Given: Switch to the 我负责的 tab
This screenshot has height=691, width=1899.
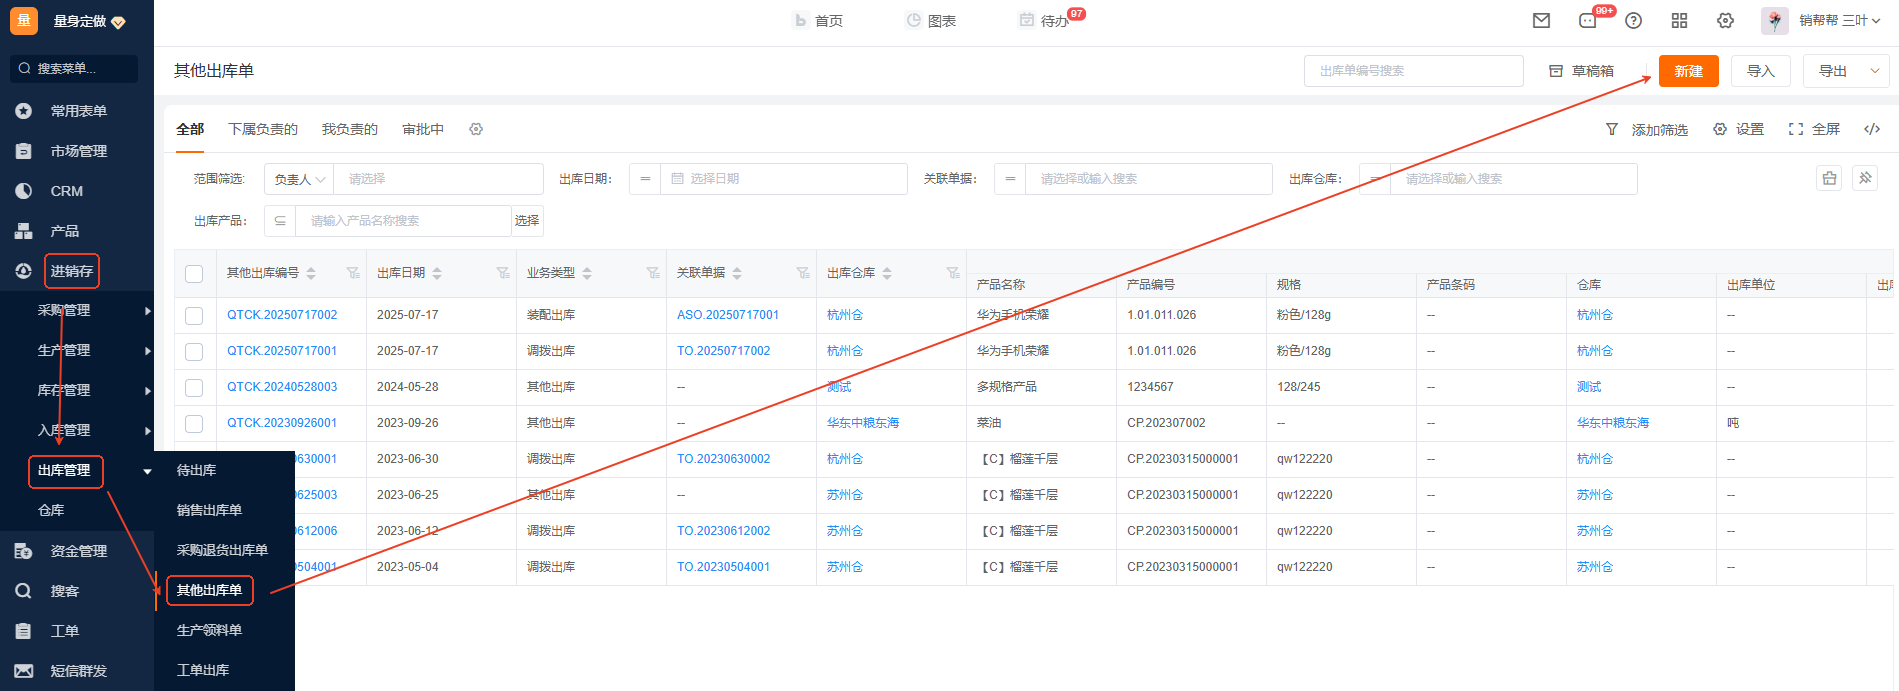Looking at the screenshot, I should coord(350,129).
